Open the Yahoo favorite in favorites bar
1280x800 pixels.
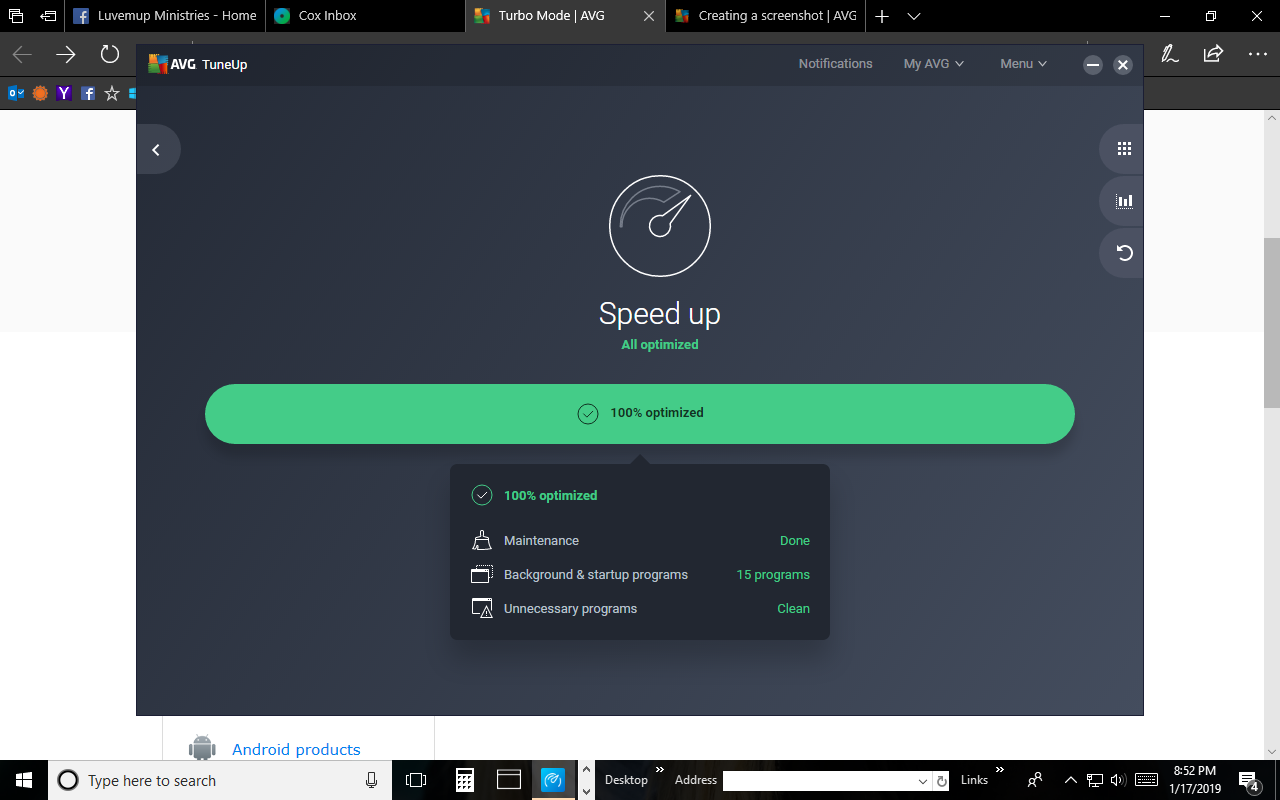pos(64,93)
